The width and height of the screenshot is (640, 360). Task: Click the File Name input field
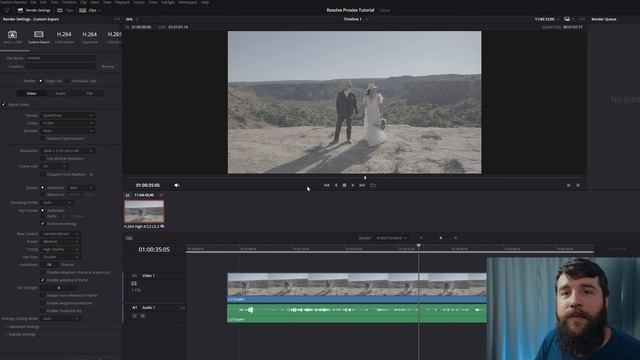point(61,58)
